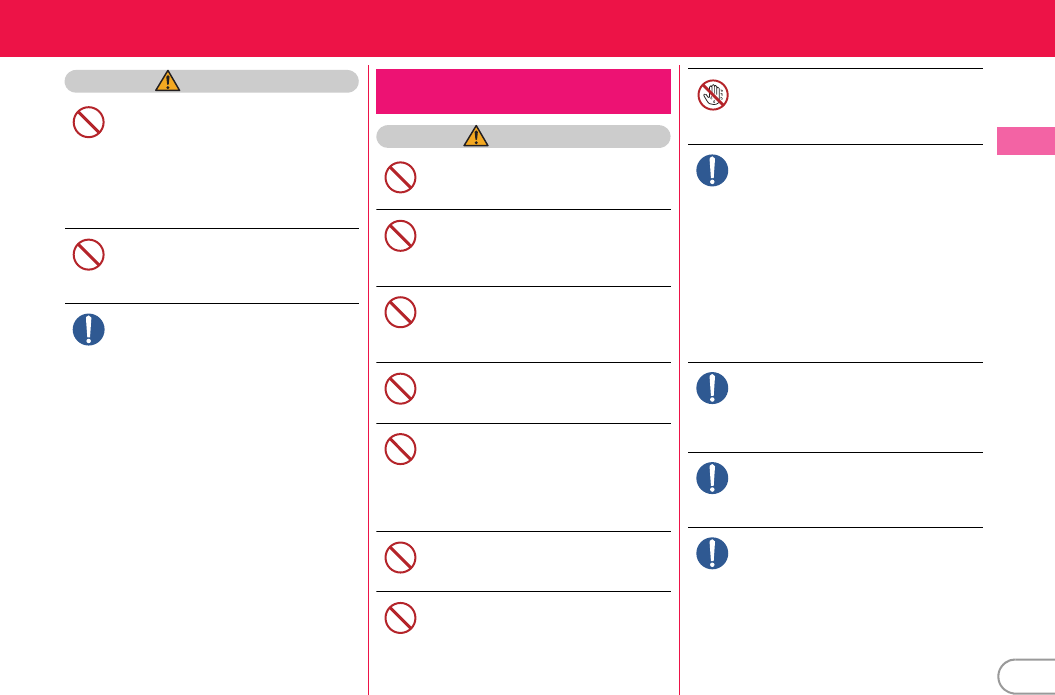Select the no-wet-hands prohibition icon
This screenshot has width=1055, height=695.
pyautogui.click(x=713, y=95)
